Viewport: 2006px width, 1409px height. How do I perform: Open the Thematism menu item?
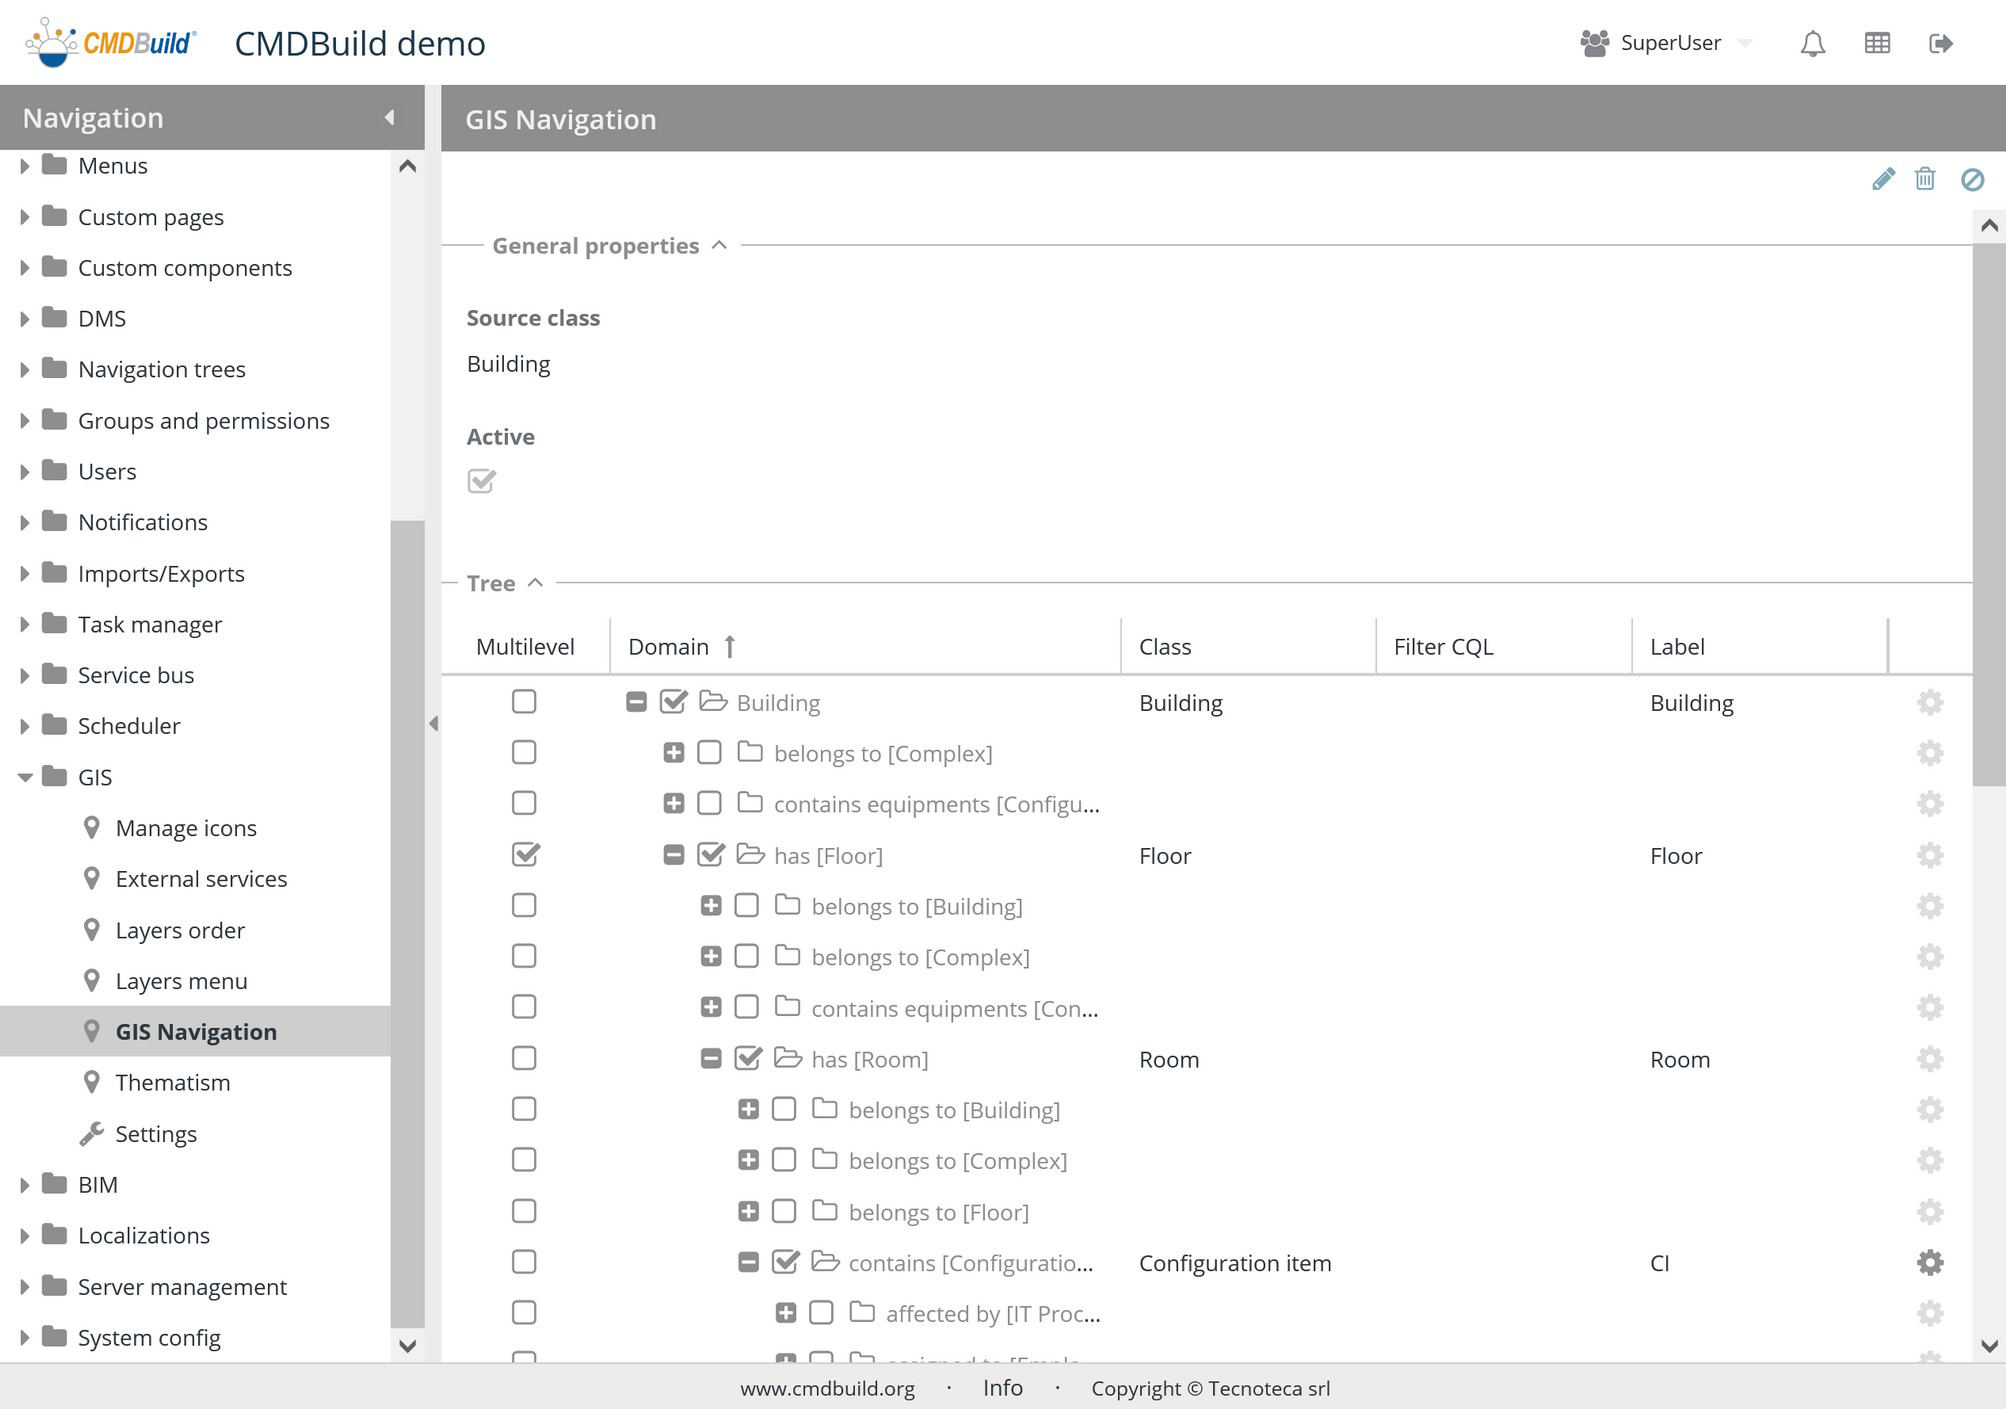[172, 1083]
